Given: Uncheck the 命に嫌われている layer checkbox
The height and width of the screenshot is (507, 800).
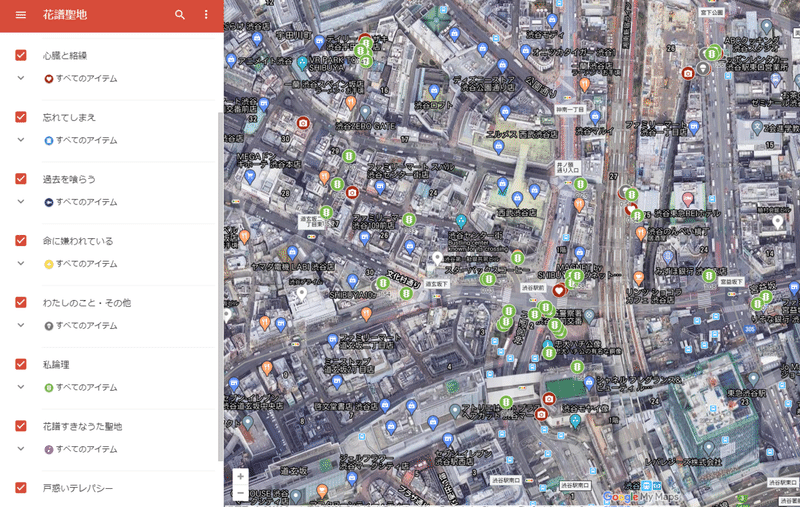Looking at the screenshot, I should pos(20,240).
